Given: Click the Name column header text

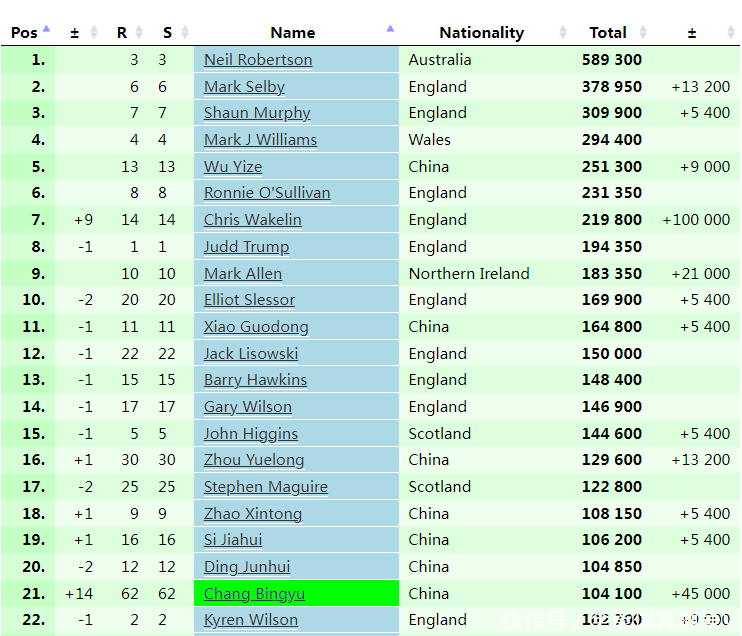Looking at the screenshot, I should (x=292, y=33).
